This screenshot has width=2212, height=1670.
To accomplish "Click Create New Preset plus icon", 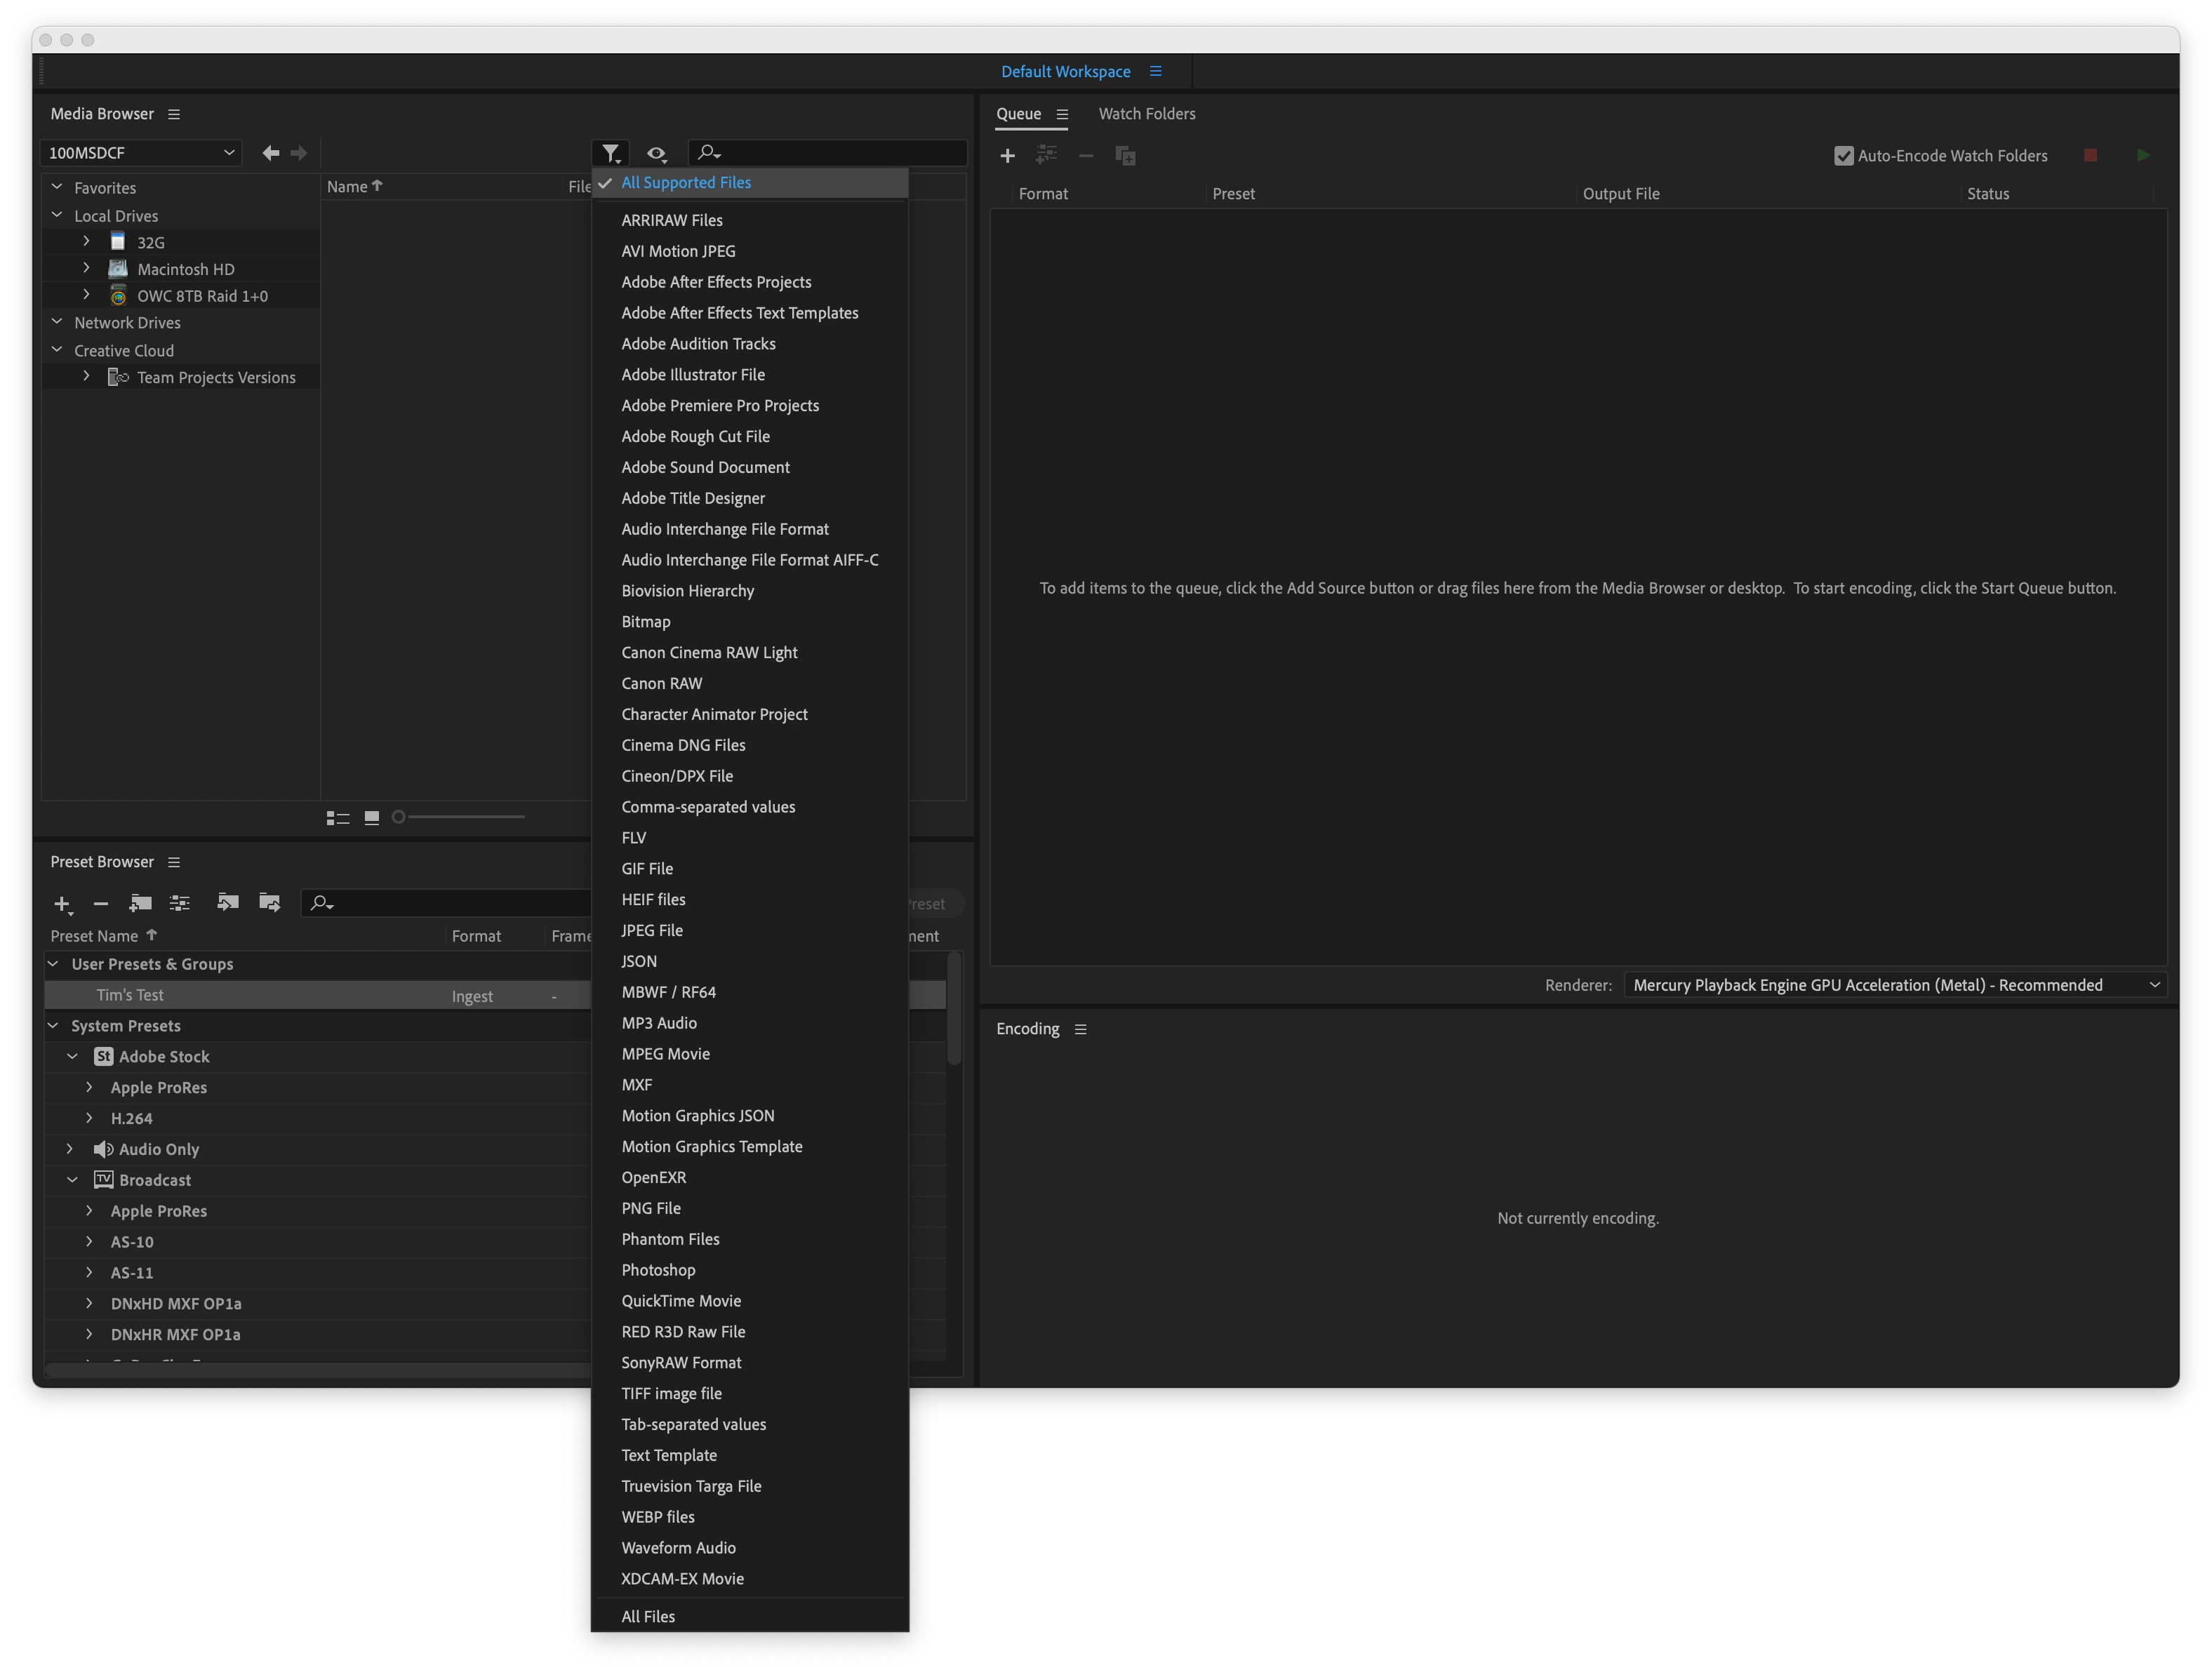I will [x=62, y=904].
